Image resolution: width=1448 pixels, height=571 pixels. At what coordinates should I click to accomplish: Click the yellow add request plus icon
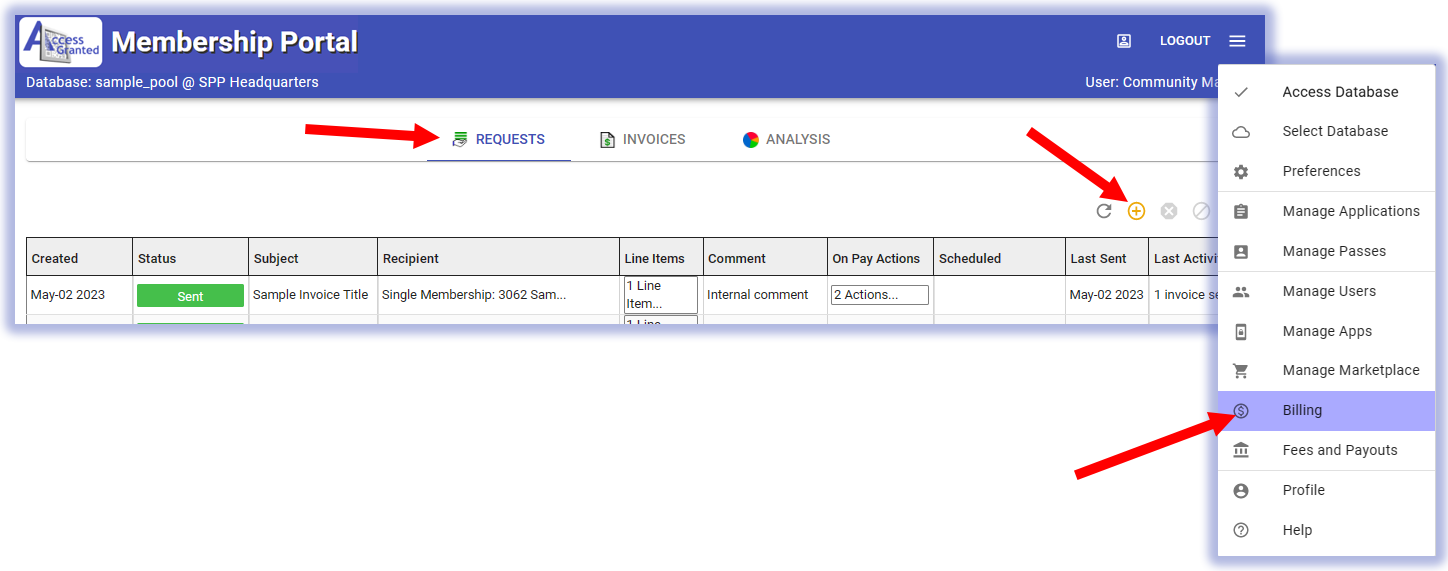click(1136, 211)
